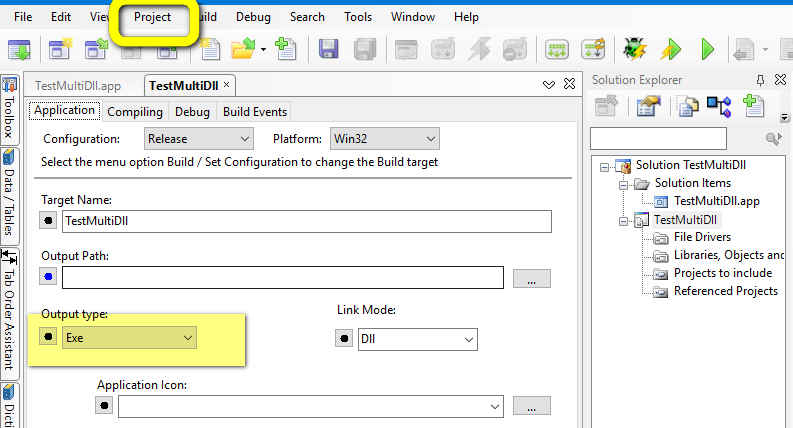Switch to the Build Events tab
Image resolution: width=793 pixels, height=428 pixels.
click(255, 112)
